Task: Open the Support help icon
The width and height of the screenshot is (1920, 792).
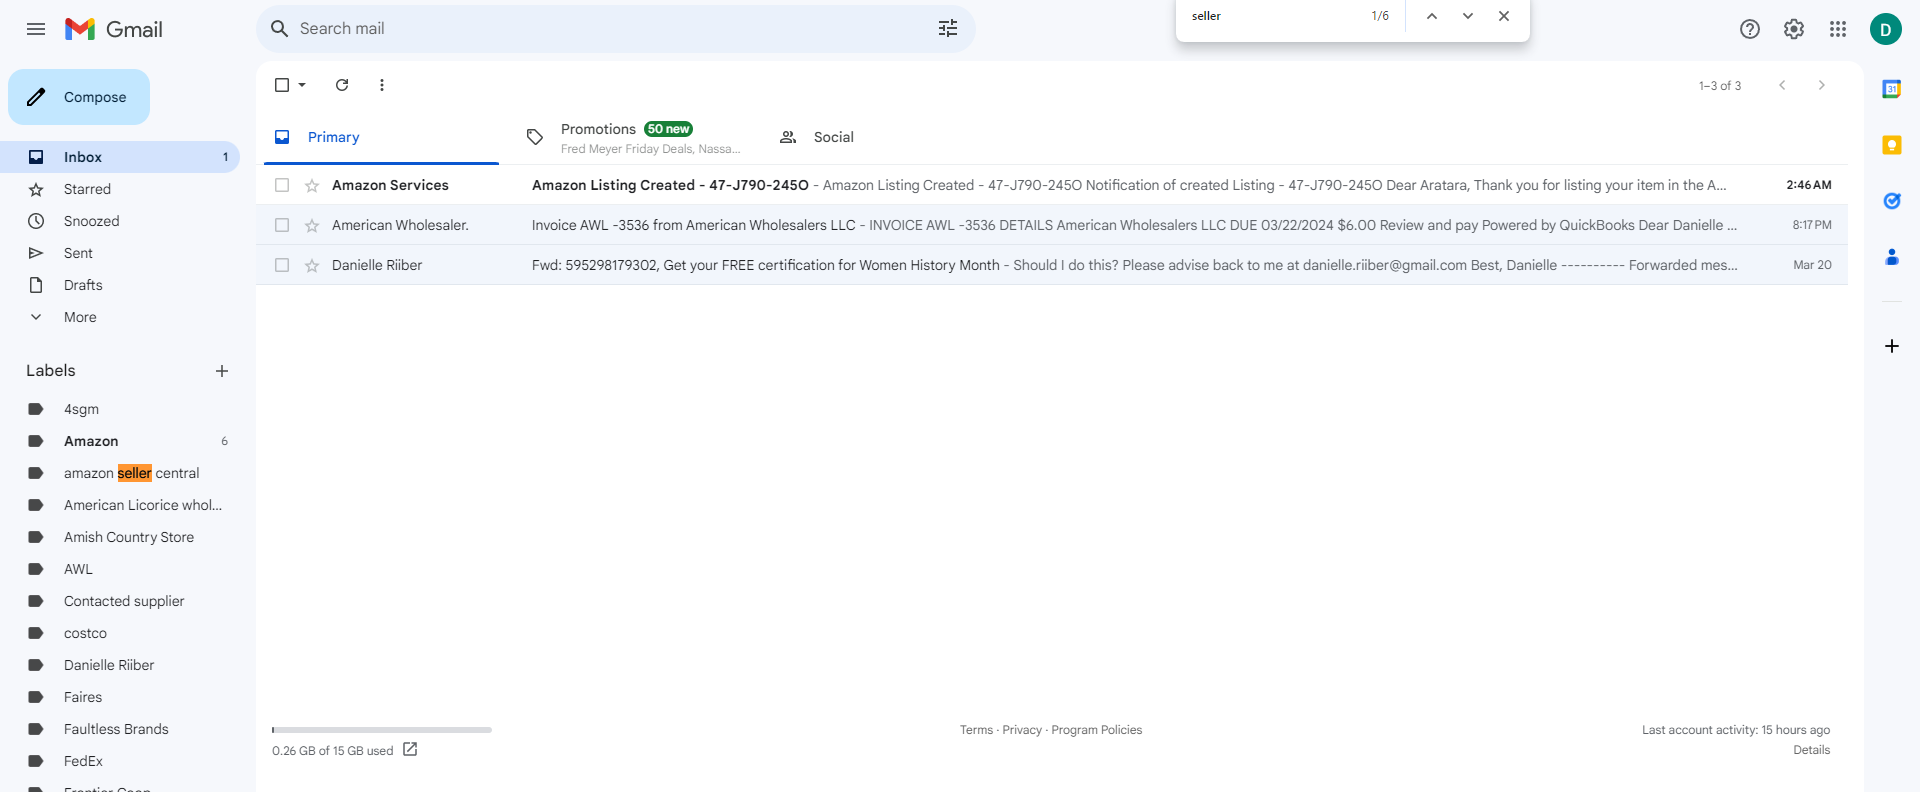Action: point(1750,29)
